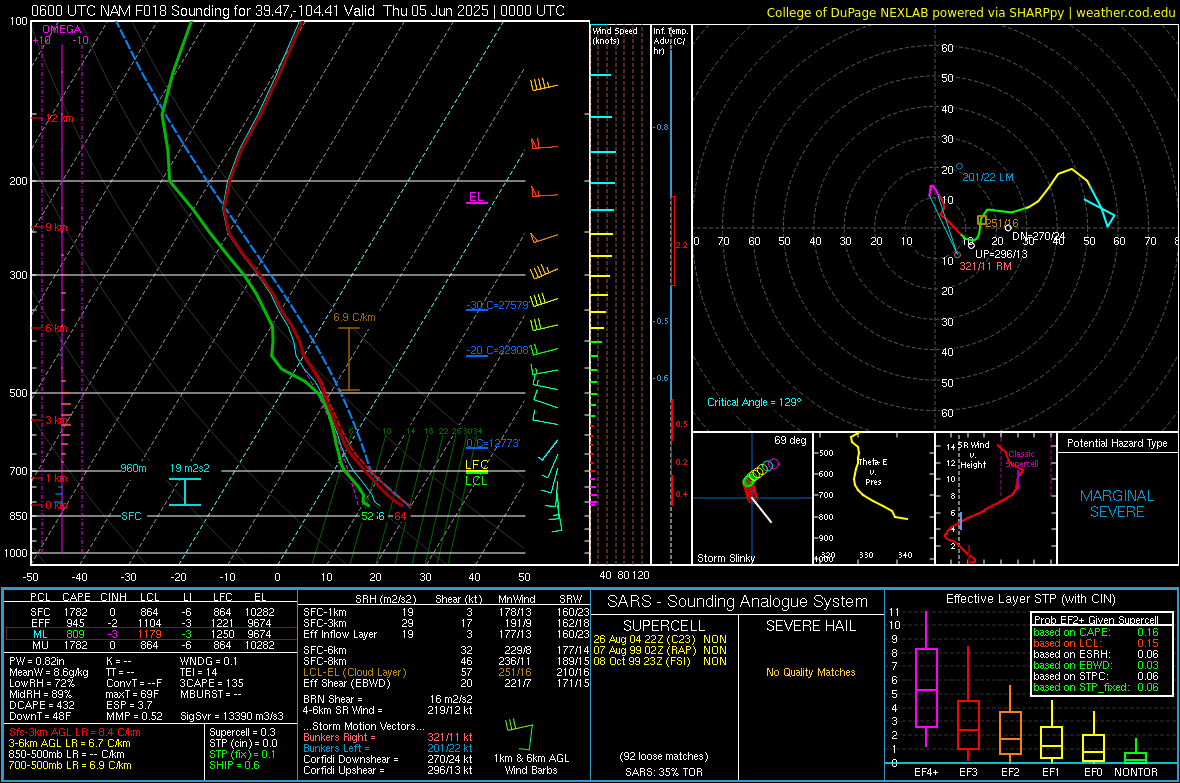Click the DCAPE = 432 value
The image size is (1180, 783).
pyautogui.click(x=41, y=705)
